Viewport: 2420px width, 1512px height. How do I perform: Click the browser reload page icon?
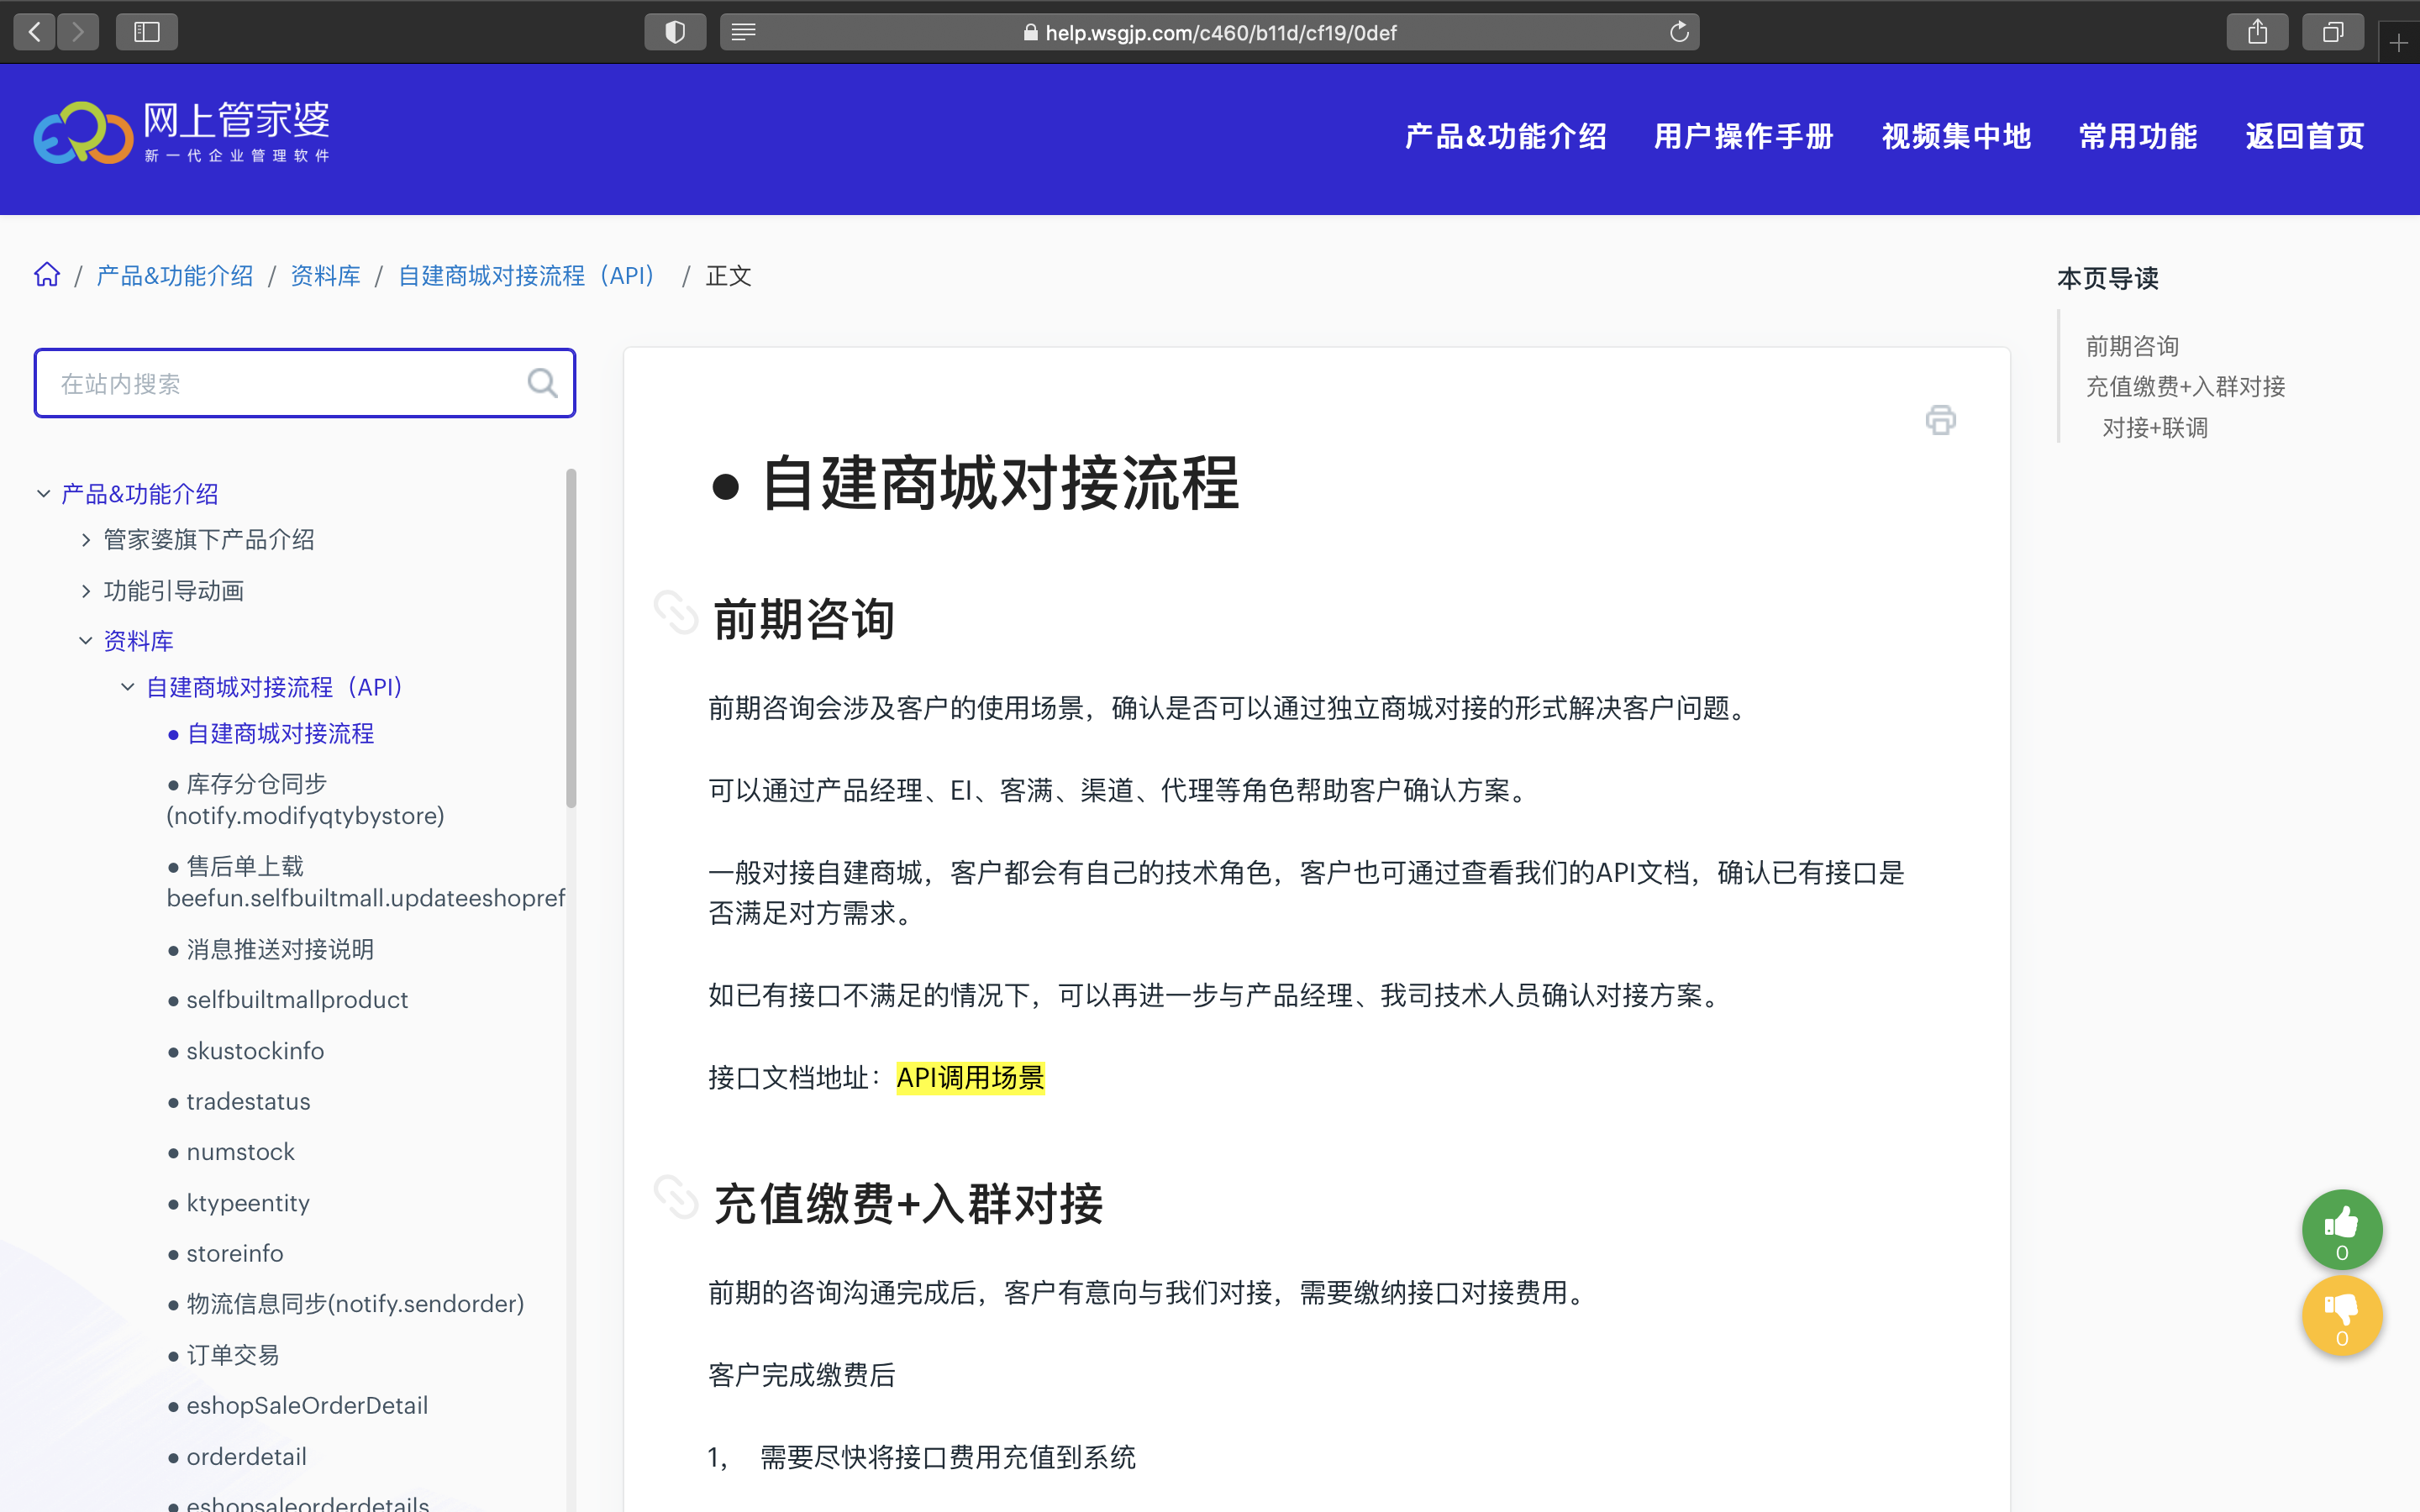1679,32
